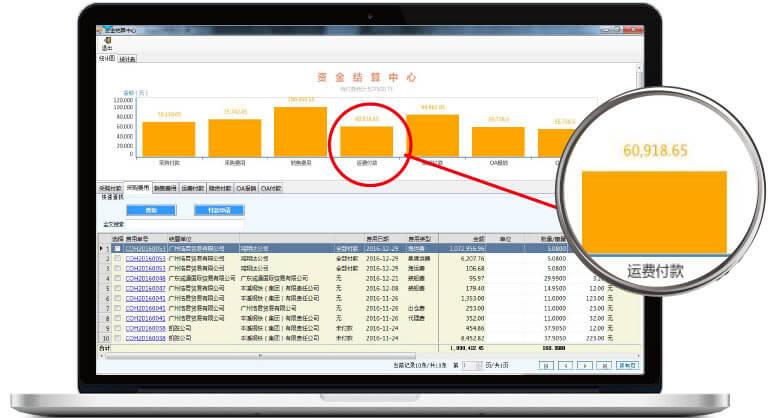
Task: Tick the checkbox in table row 10
Action: pos(117,338)
